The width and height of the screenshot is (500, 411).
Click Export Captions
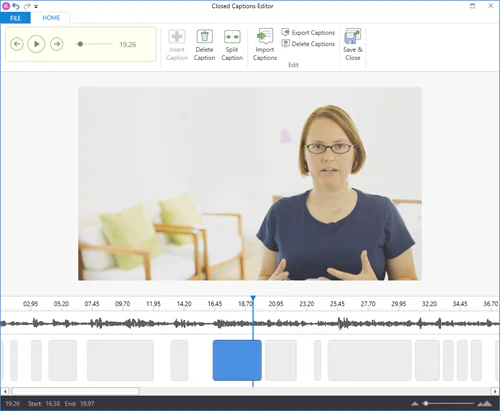(x=308, y=32)
